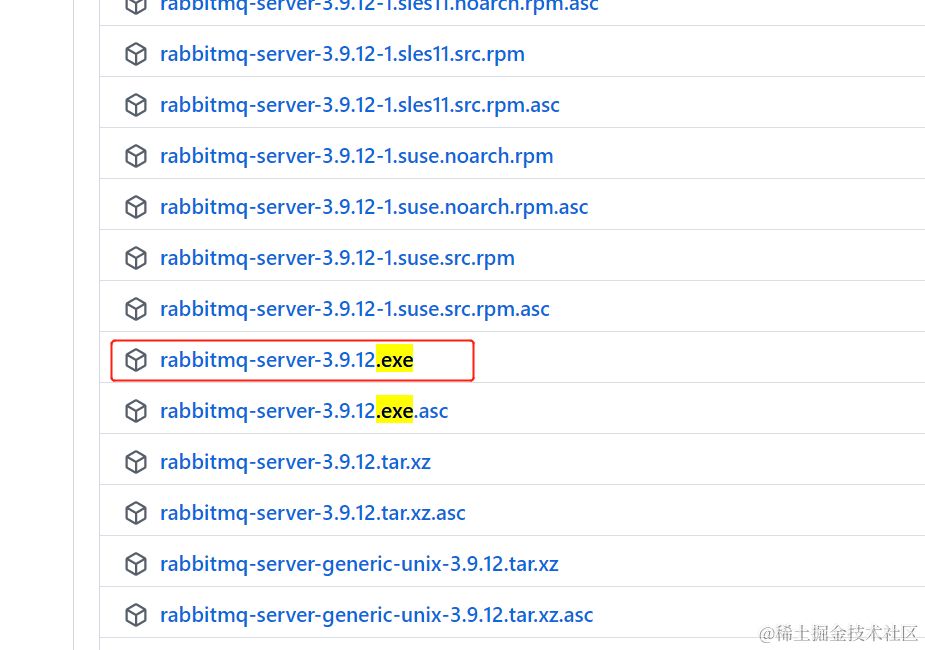Click package icon beside generic-unix-3.9.12.tar.xz
This screenshot has height=650, width=925.
[x=136, y=564]
